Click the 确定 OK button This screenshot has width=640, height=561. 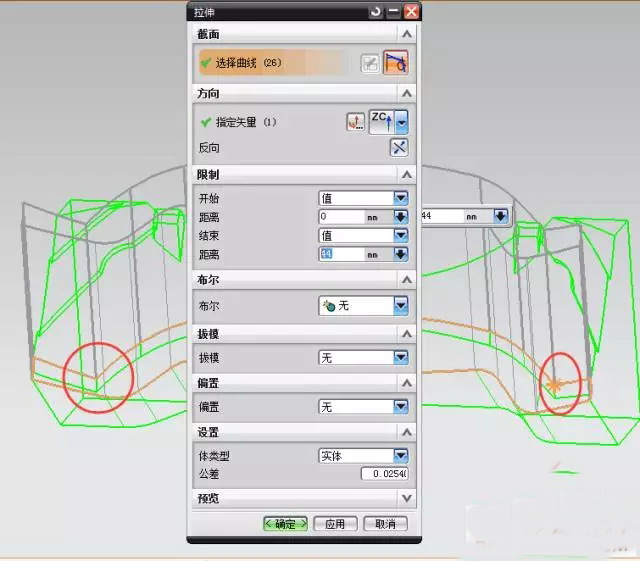285,524
